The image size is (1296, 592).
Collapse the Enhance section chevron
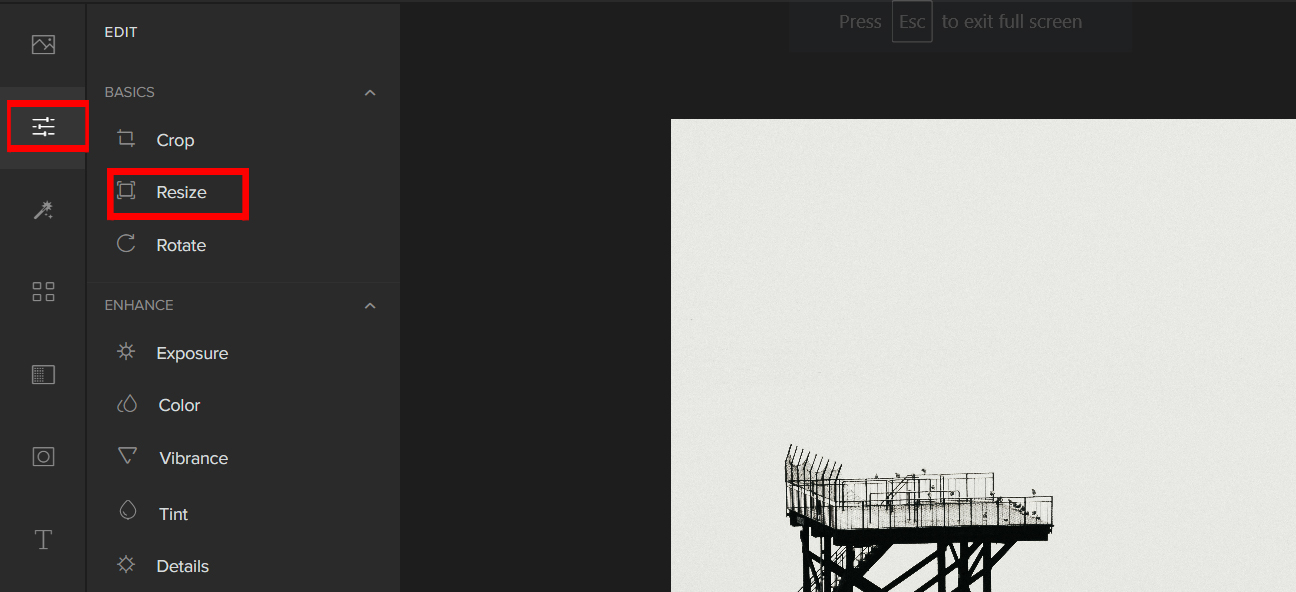pyautogui.click(x=370, y=305)
